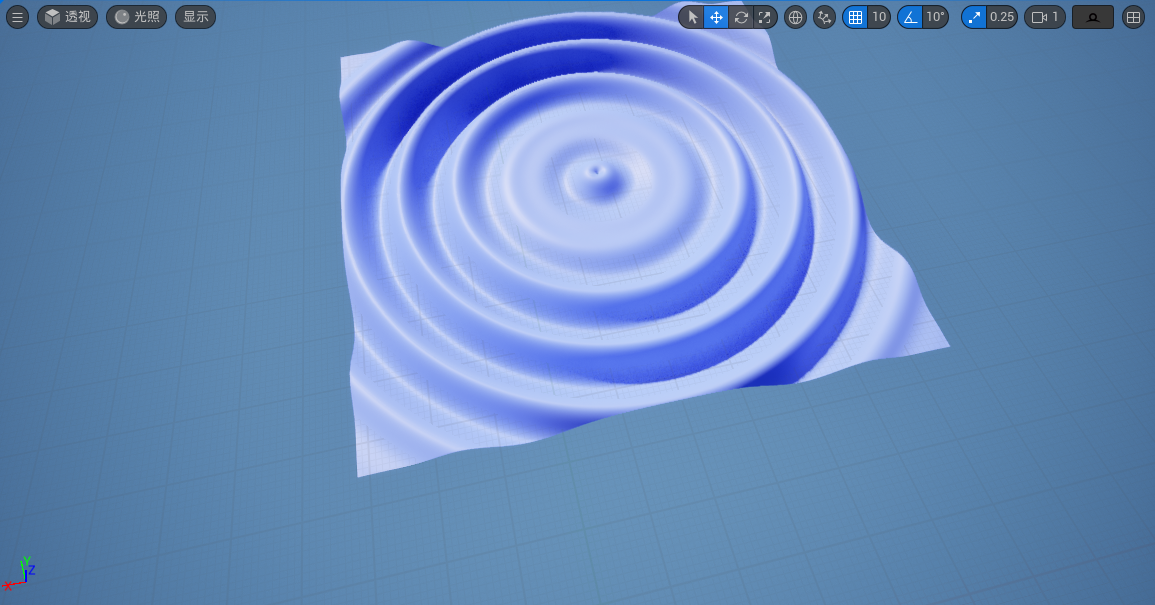Viewport: 1155px width, 605px height.
Task: Activate the rotate tool
Action: pyautogui.click(x=741, y=17)
